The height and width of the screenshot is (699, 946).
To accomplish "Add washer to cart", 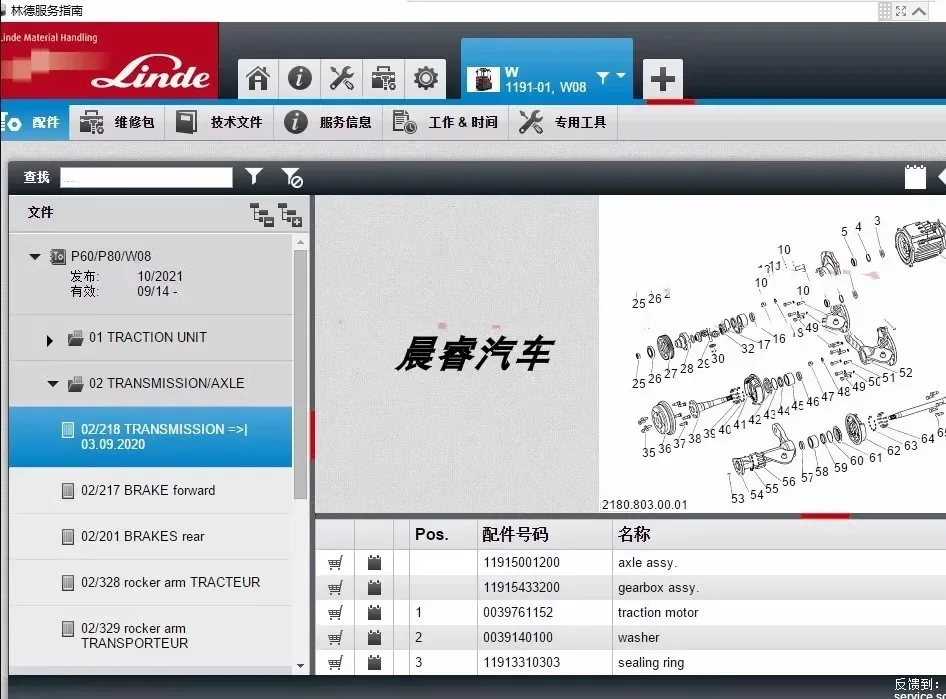I will click(335, 637).
